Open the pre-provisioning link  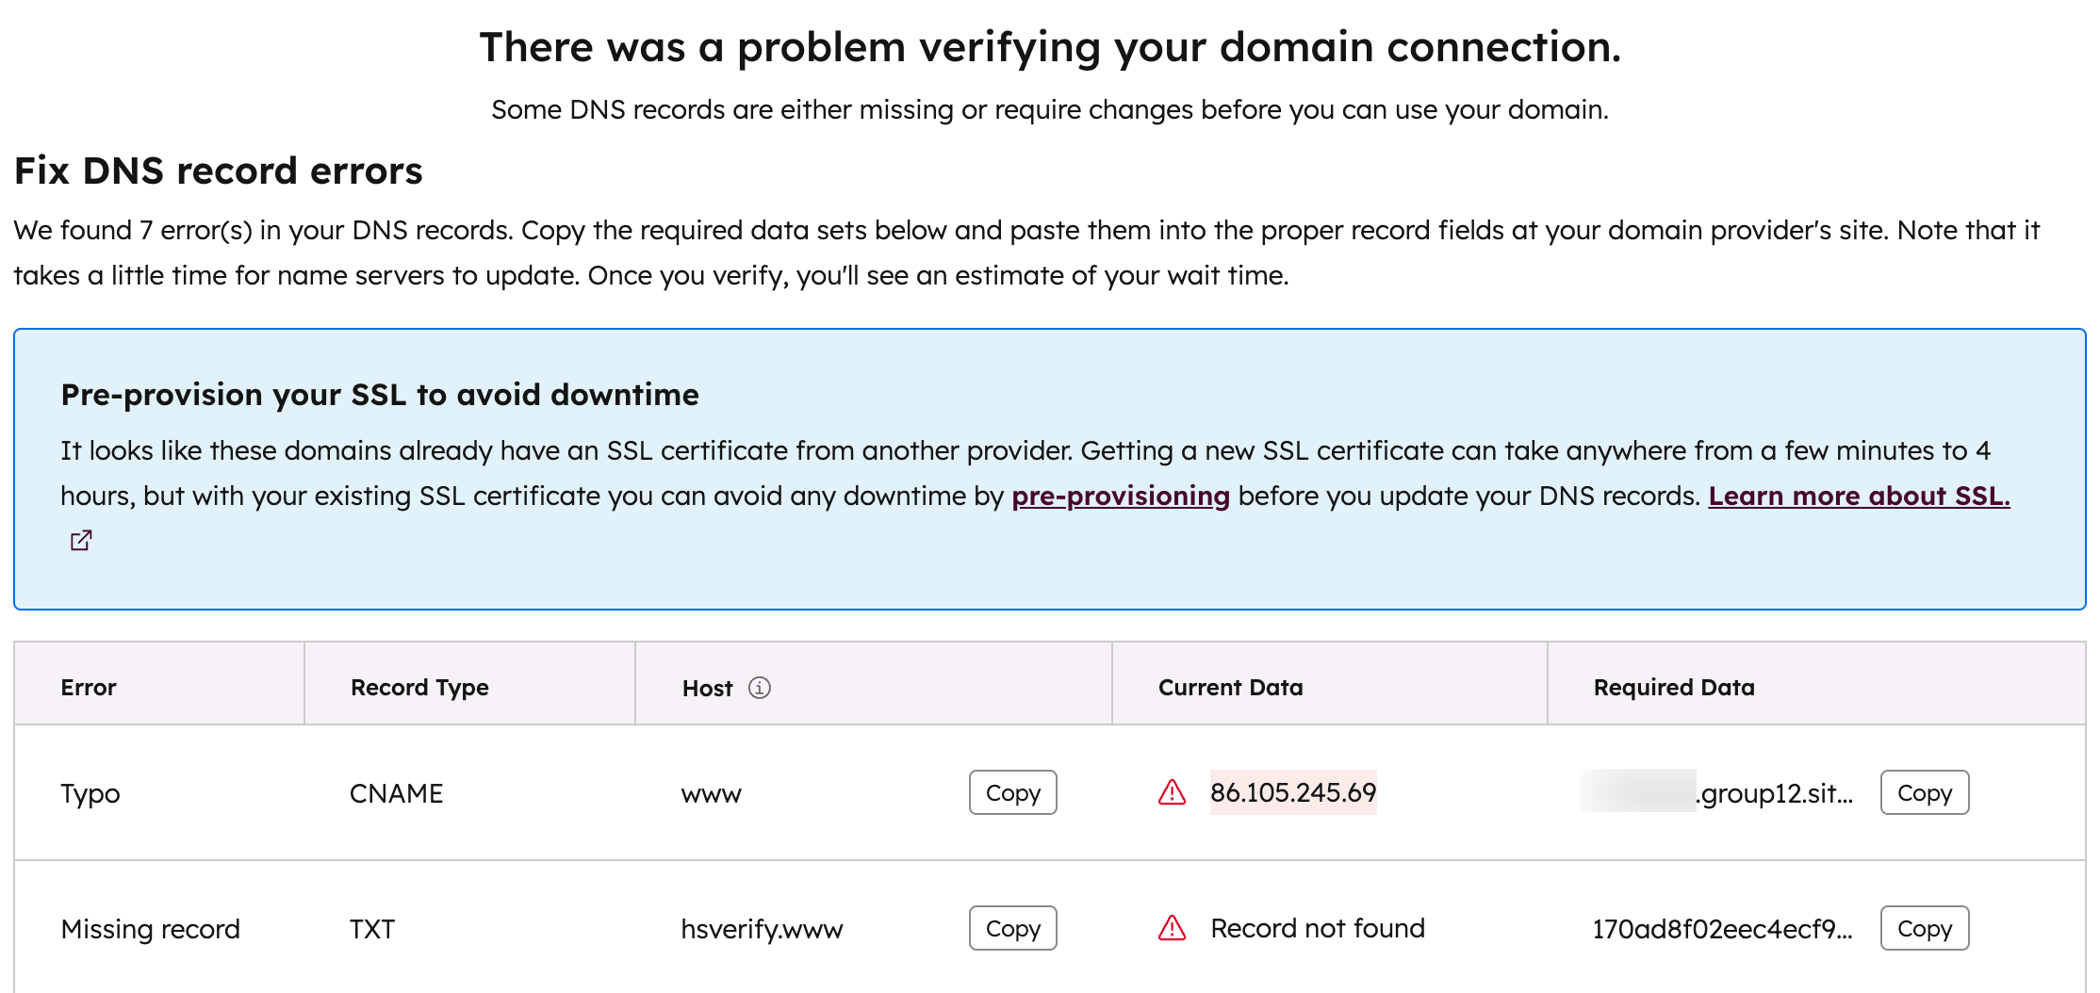pyautogui.click(x=1119, y=495)
